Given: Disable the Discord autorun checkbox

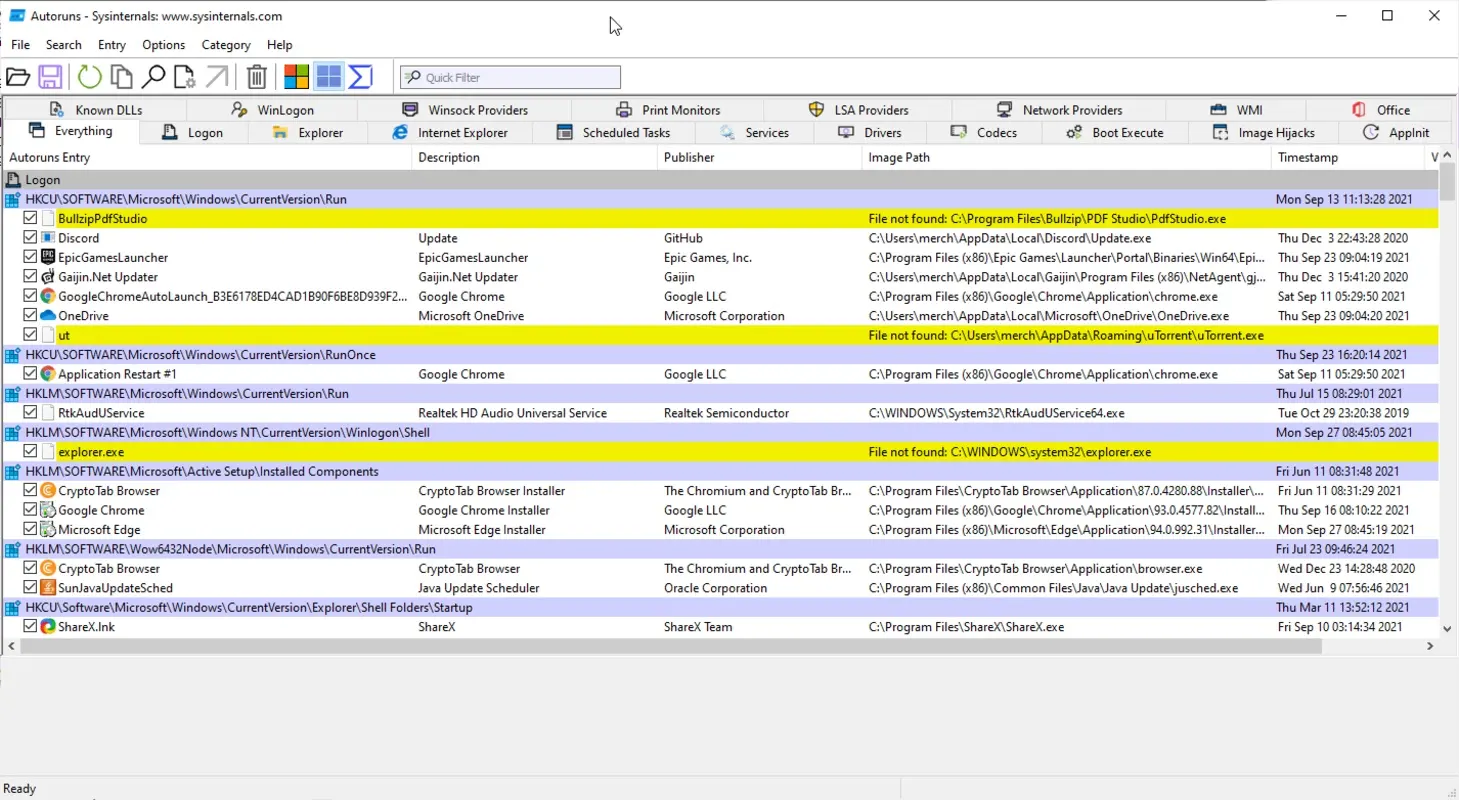Looking at the screenshot, I should [x=31, y=238].
